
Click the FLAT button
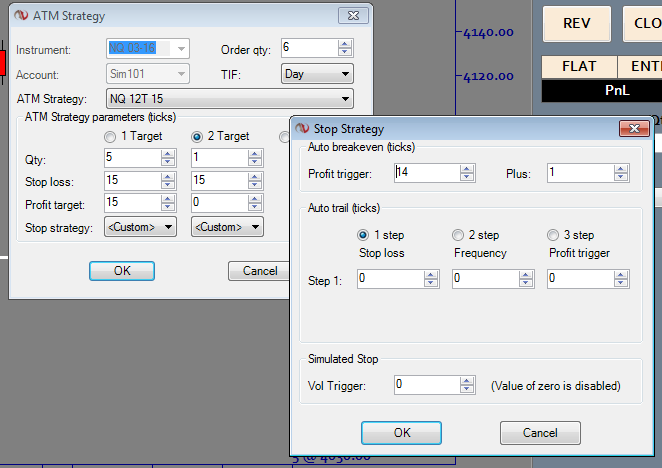click(579, 66)
